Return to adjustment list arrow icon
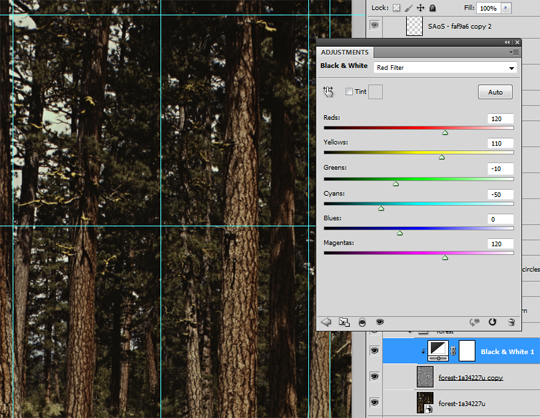This screenshot has width=540, height=418. tap(326, 322)
